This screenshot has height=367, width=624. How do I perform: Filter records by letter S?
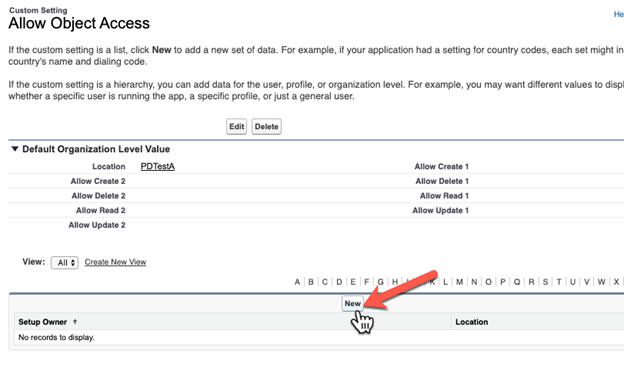point(545,282)
